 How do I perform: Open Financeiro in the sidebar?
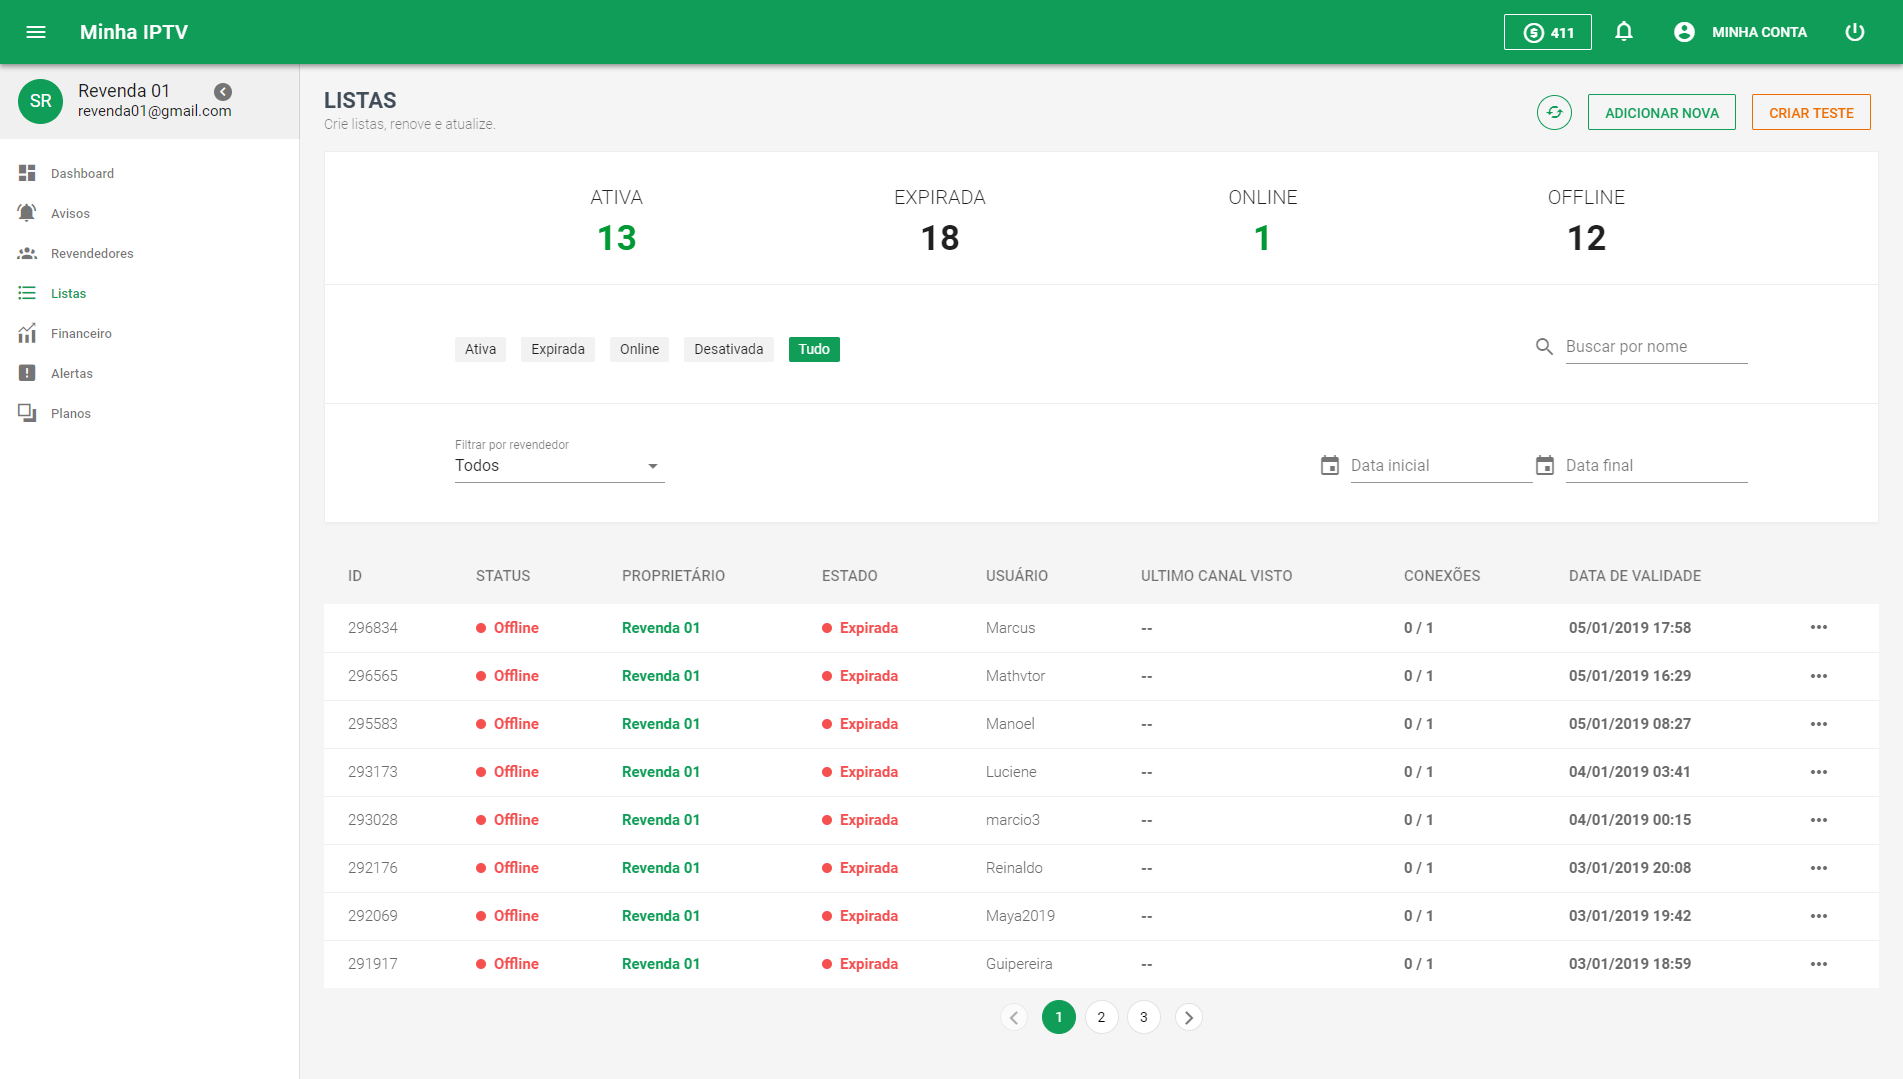click(81, 333)
